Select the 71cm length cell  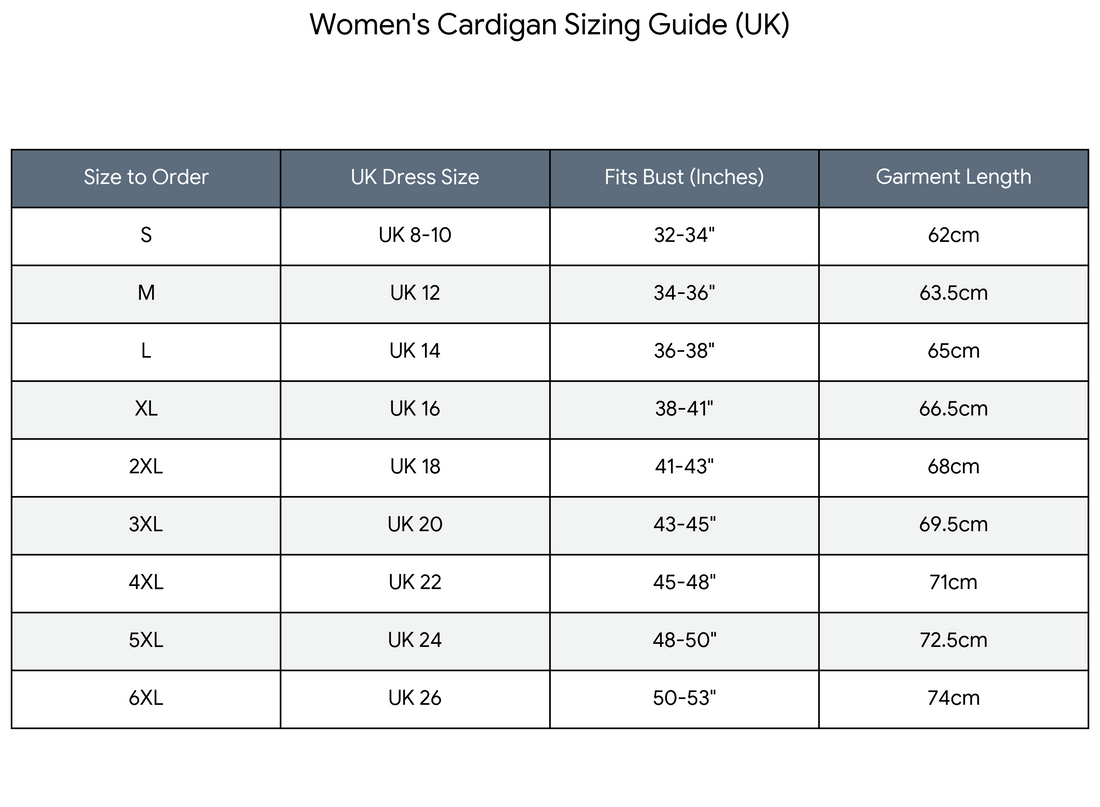953,584
